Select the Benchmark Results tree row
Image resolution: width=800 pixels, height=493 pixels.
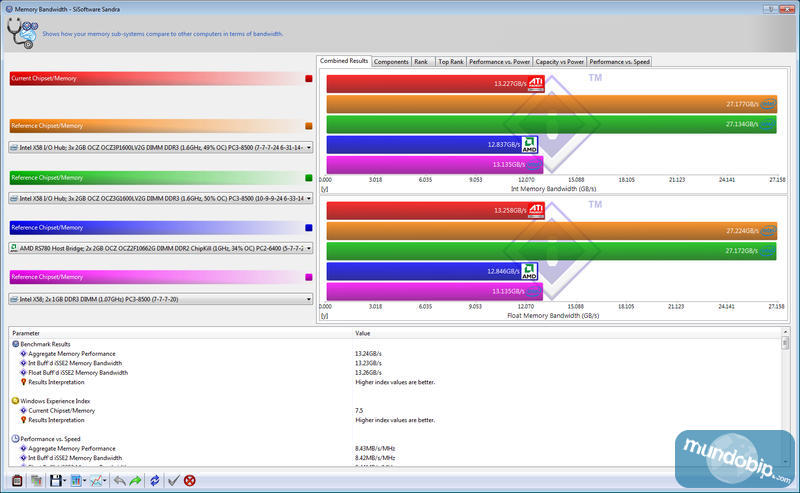coord(45,344)
